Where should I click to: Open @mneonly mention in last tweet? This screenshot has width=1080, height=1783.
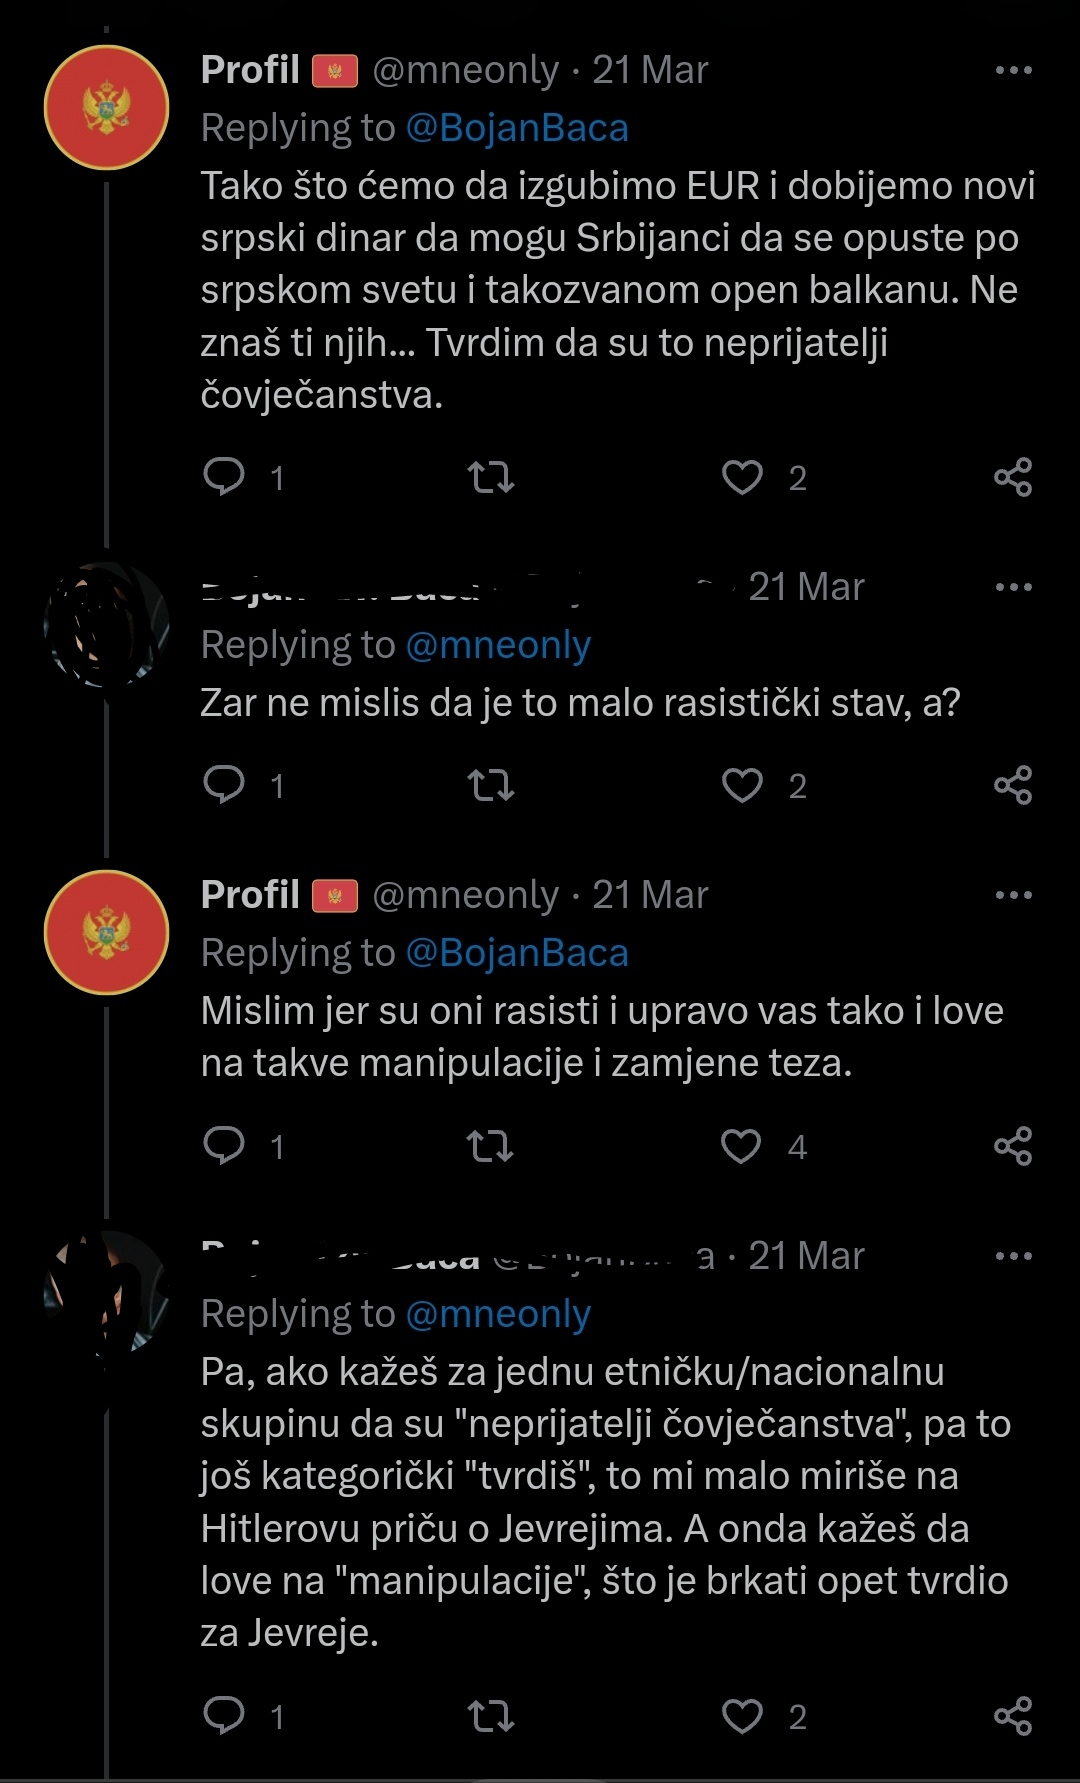tap(498, 1314)
